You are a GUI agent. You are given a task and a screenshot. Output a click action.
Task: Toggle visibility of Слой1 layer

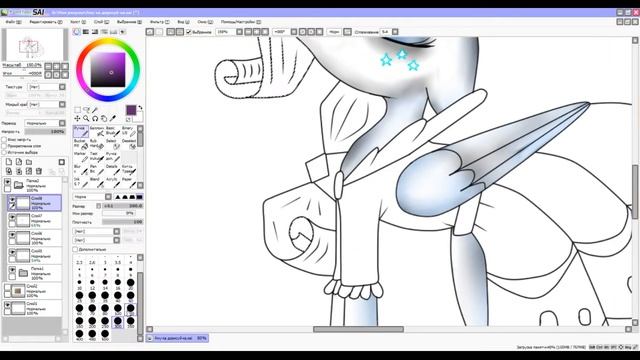click(x=7, y=305)
